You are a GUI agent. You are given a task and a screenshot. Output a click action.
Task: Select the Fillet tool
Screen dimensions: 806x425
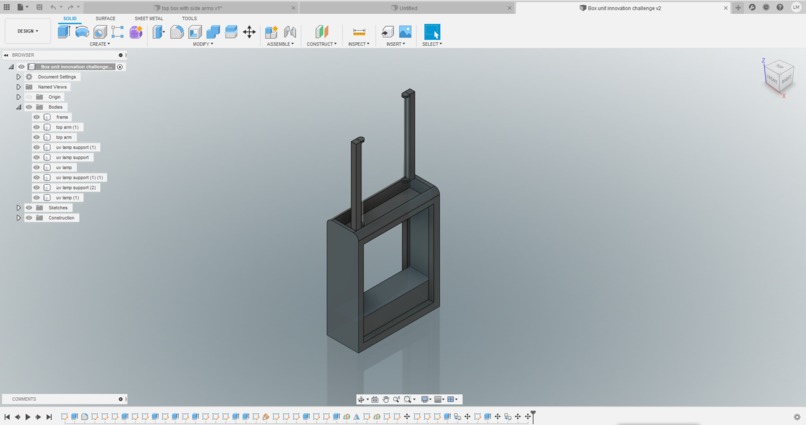177,32
